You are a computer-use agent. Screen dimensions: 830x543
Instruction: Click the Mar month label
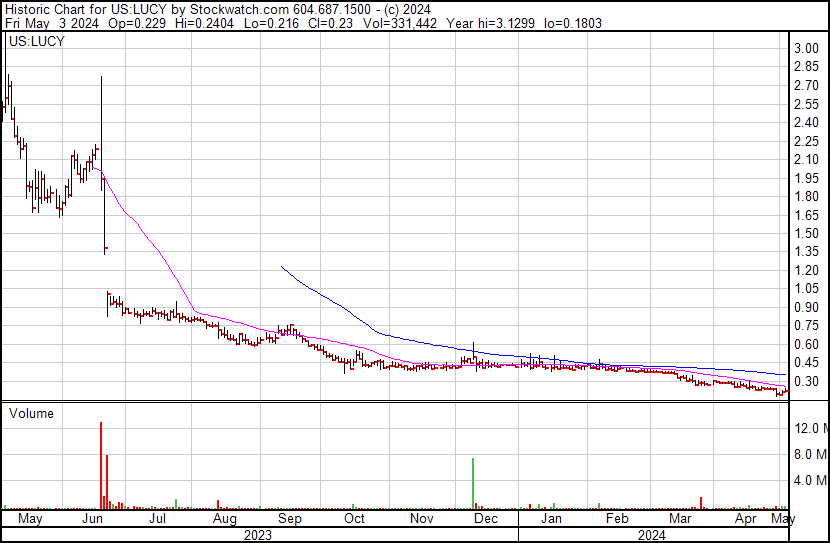(x=680, y=518)
